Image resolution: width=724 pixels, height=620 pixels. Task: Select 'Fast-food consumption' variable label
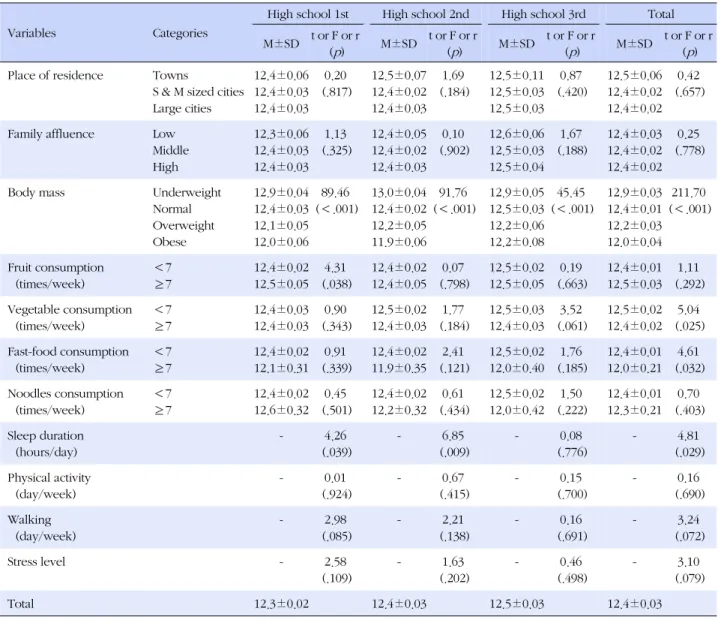click(68, 352)
